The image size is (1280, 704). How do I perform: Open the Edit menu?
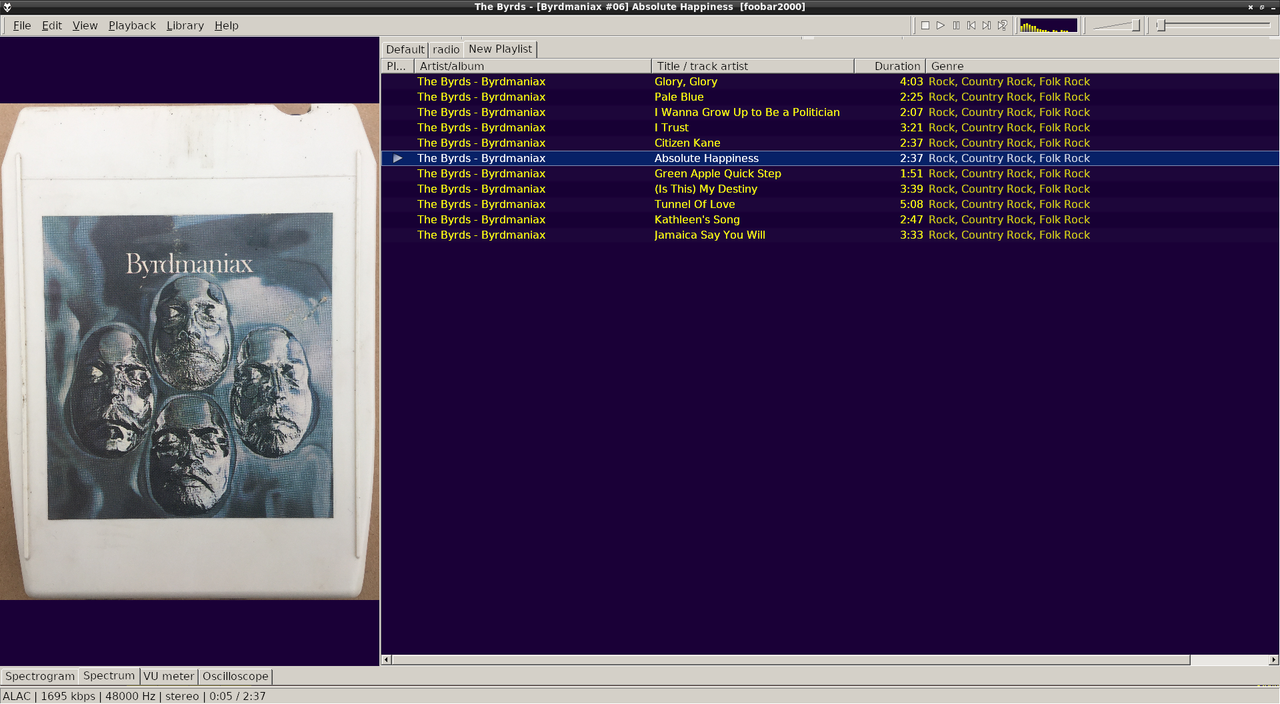52,25
